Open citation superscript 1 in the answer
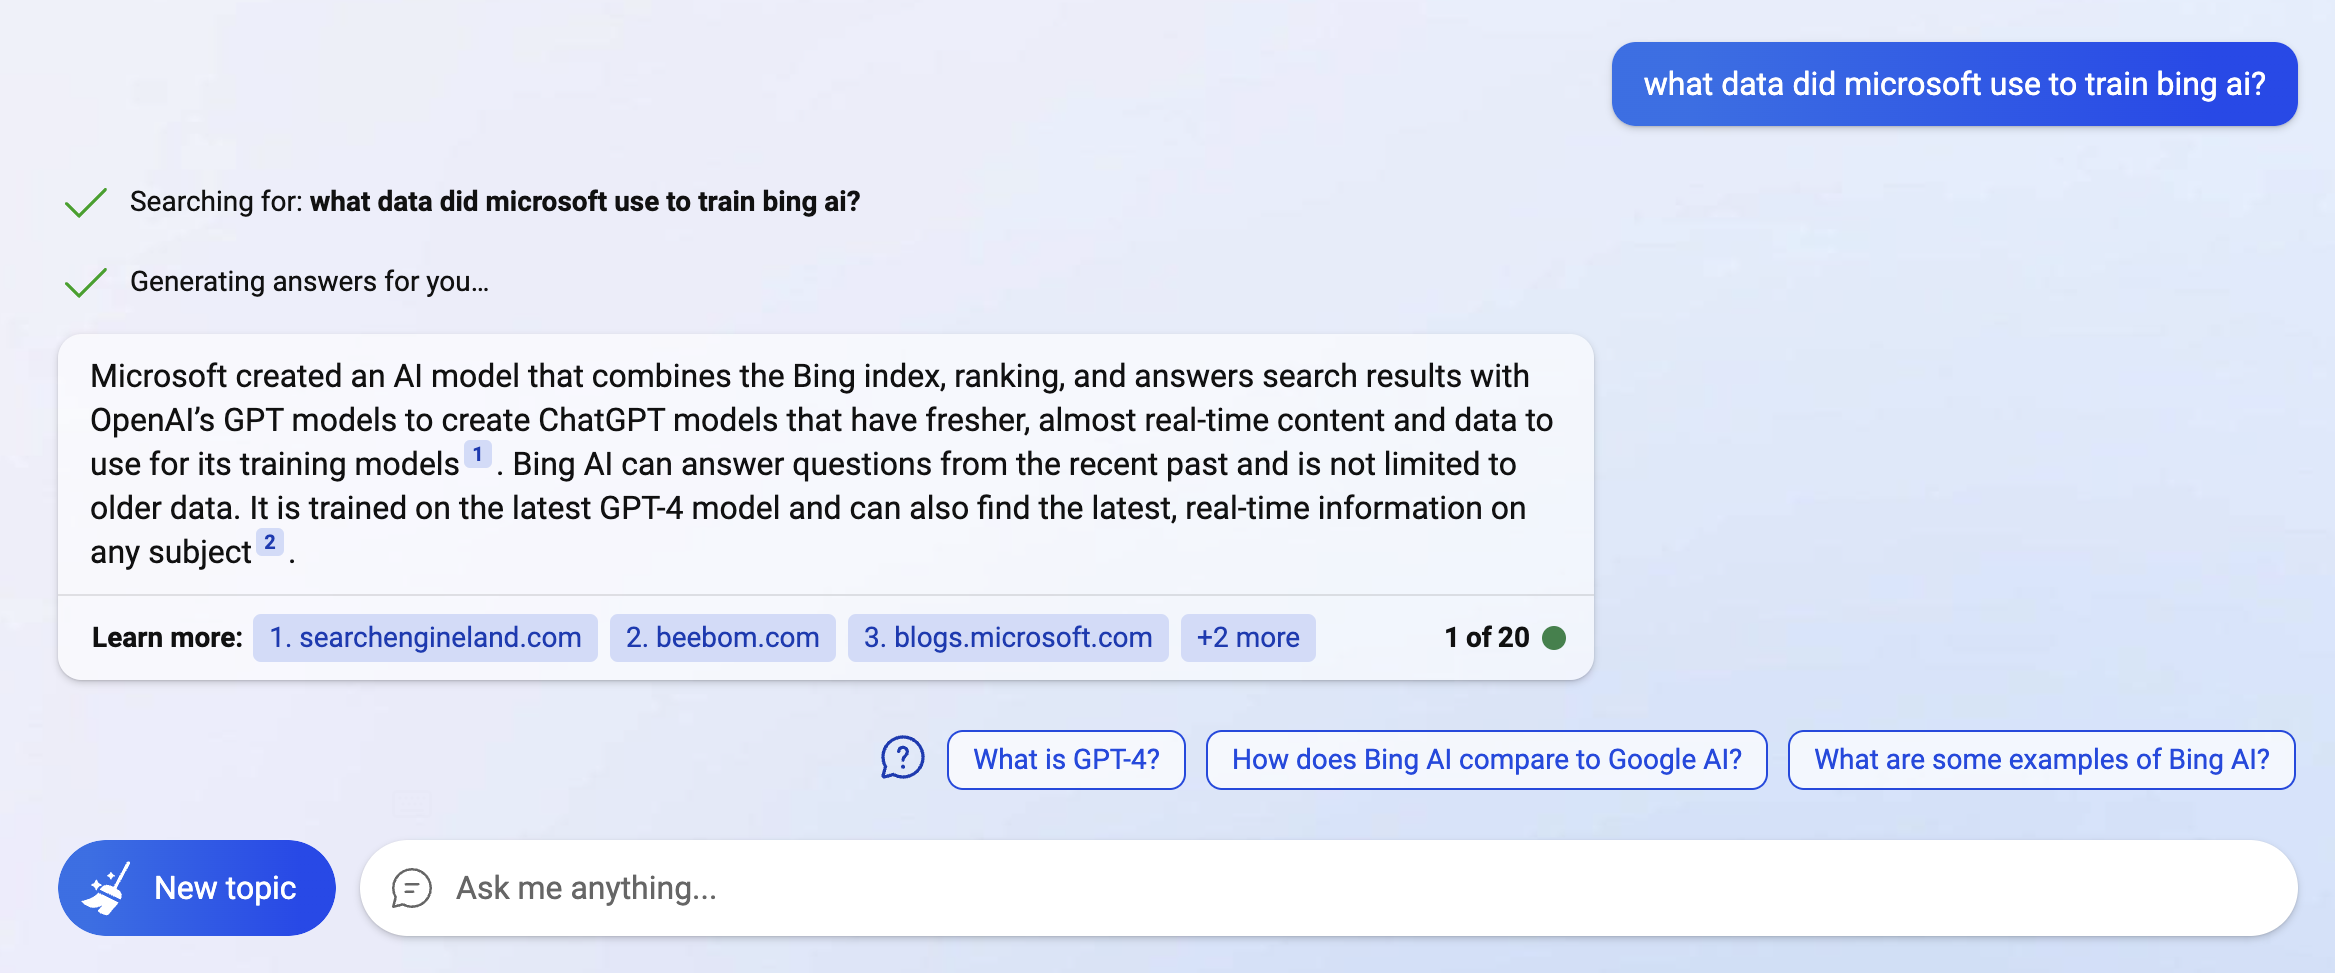Image resolution: width=2335 pixels, height=973 pixels. (478, 455)
